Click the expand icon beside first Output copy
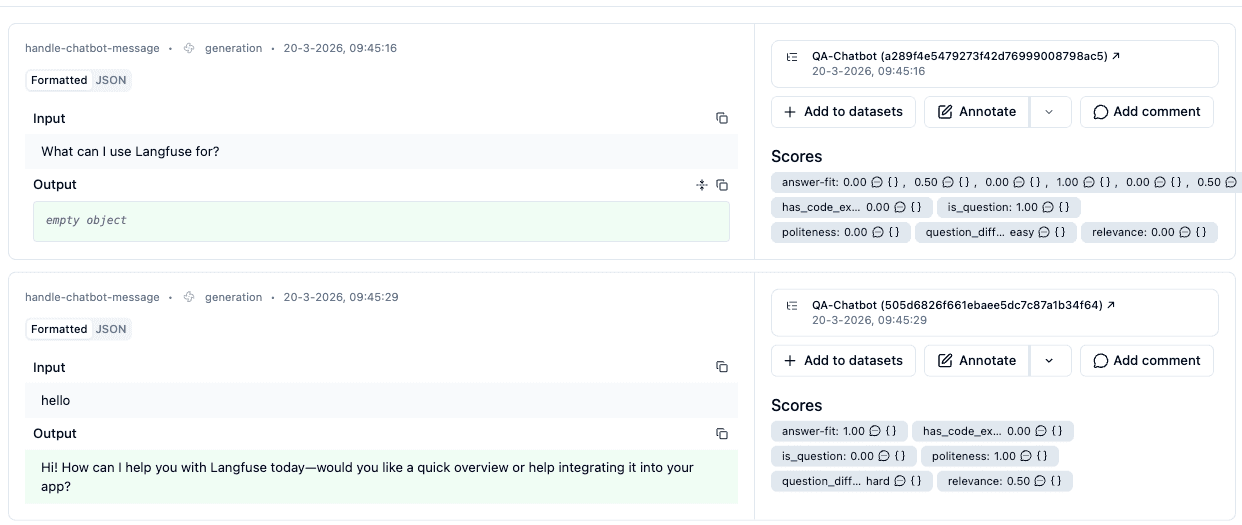1242x525 pixels. tap(702, 185)
